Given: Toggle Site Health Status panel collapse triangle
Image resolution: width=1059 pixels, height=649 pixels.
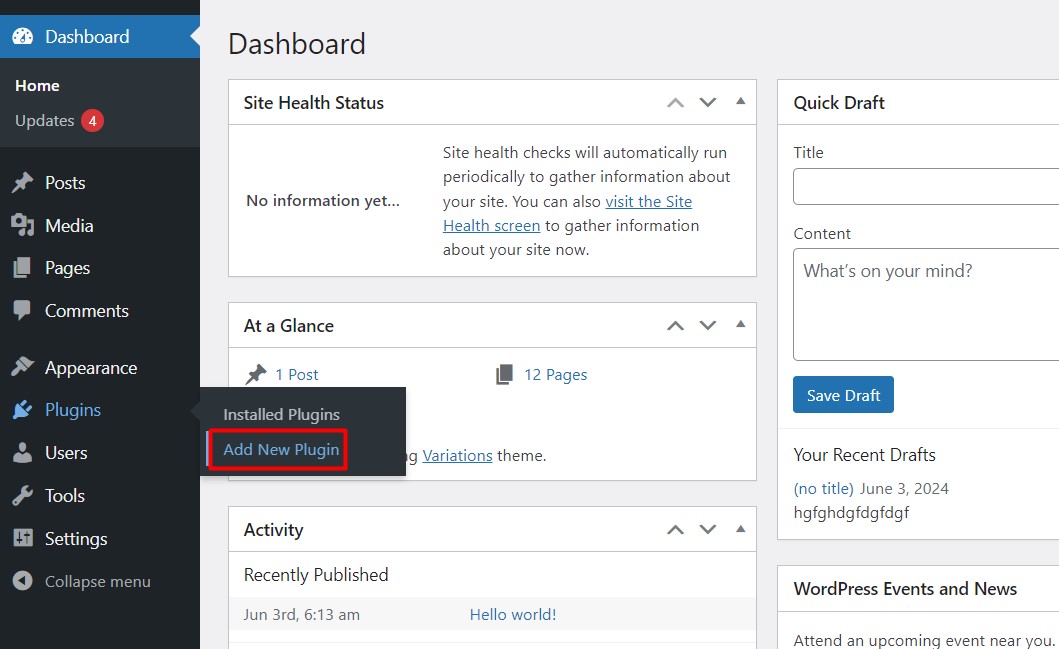Looking at the screenshot, I should [740, 101].
